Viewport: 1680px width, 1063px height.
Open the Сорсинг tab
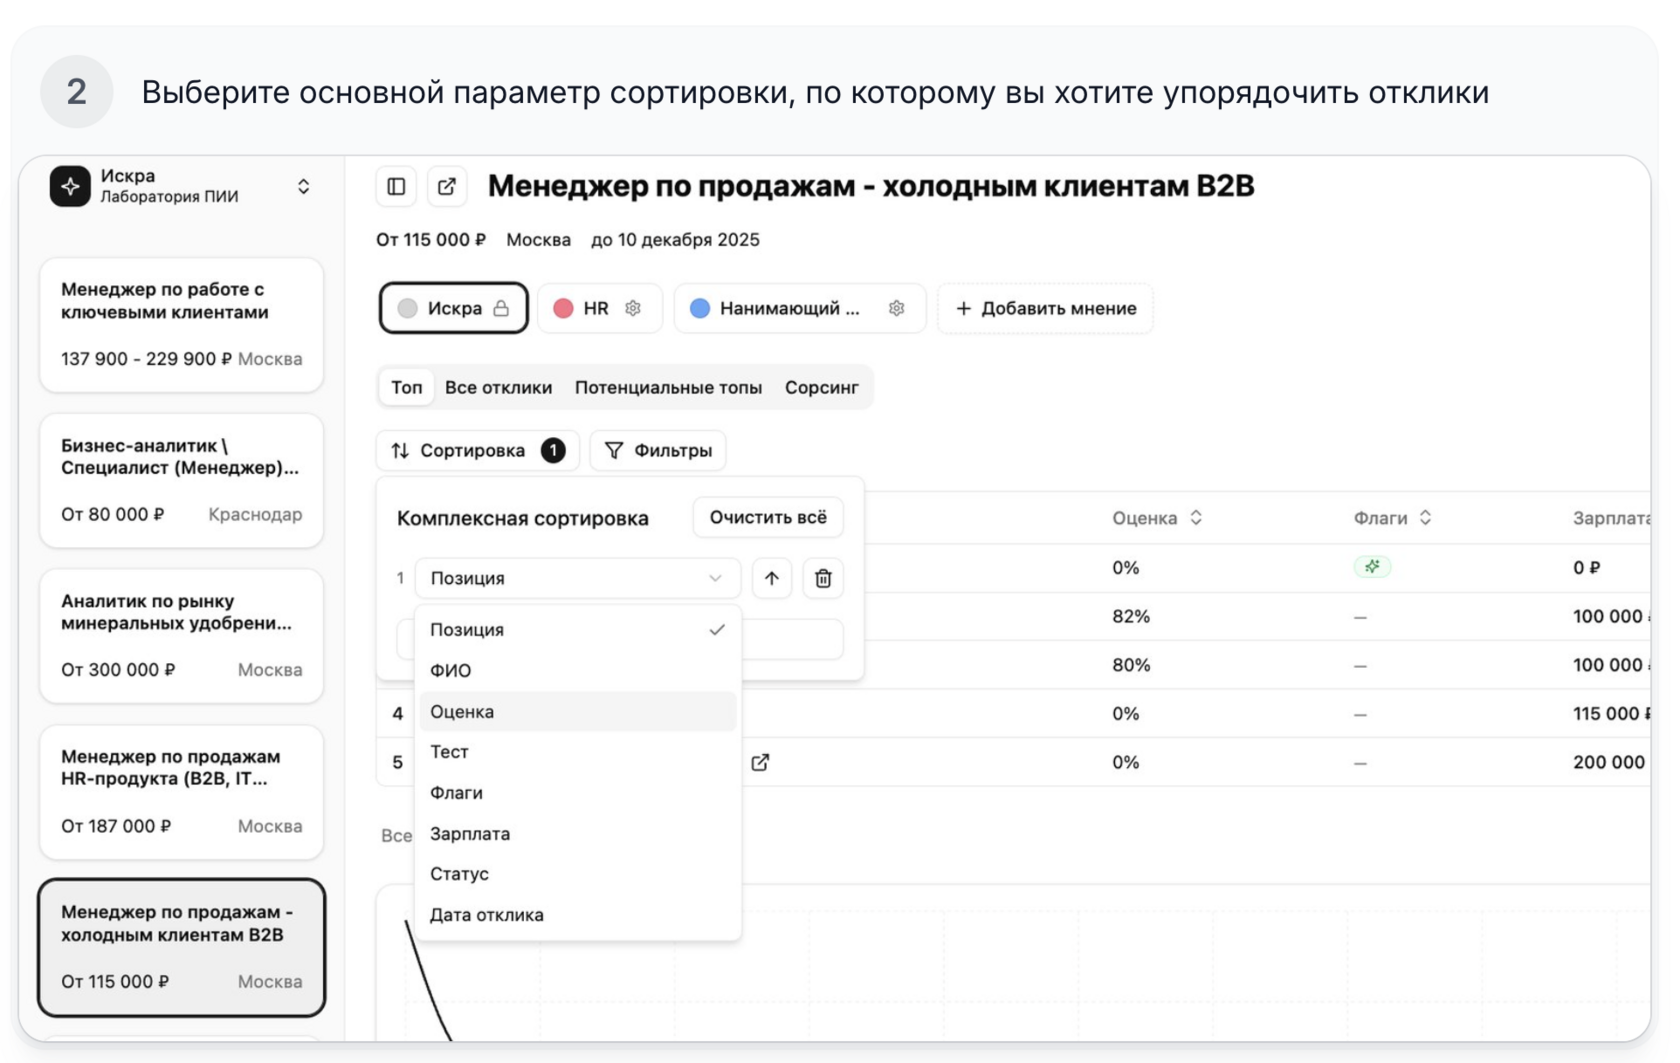pyautogui.click(x=821, y=388)
